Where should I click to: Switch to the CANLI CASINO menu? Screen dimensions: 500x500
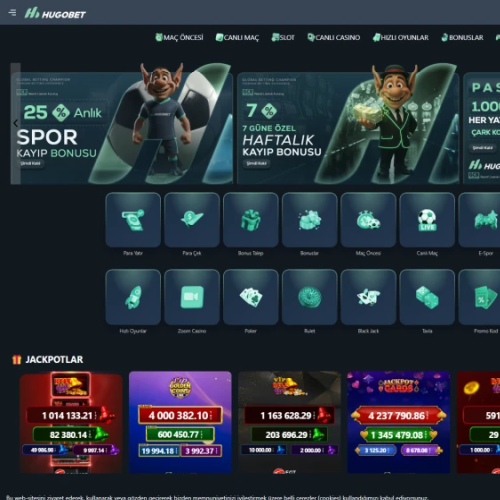click(334, 37)
